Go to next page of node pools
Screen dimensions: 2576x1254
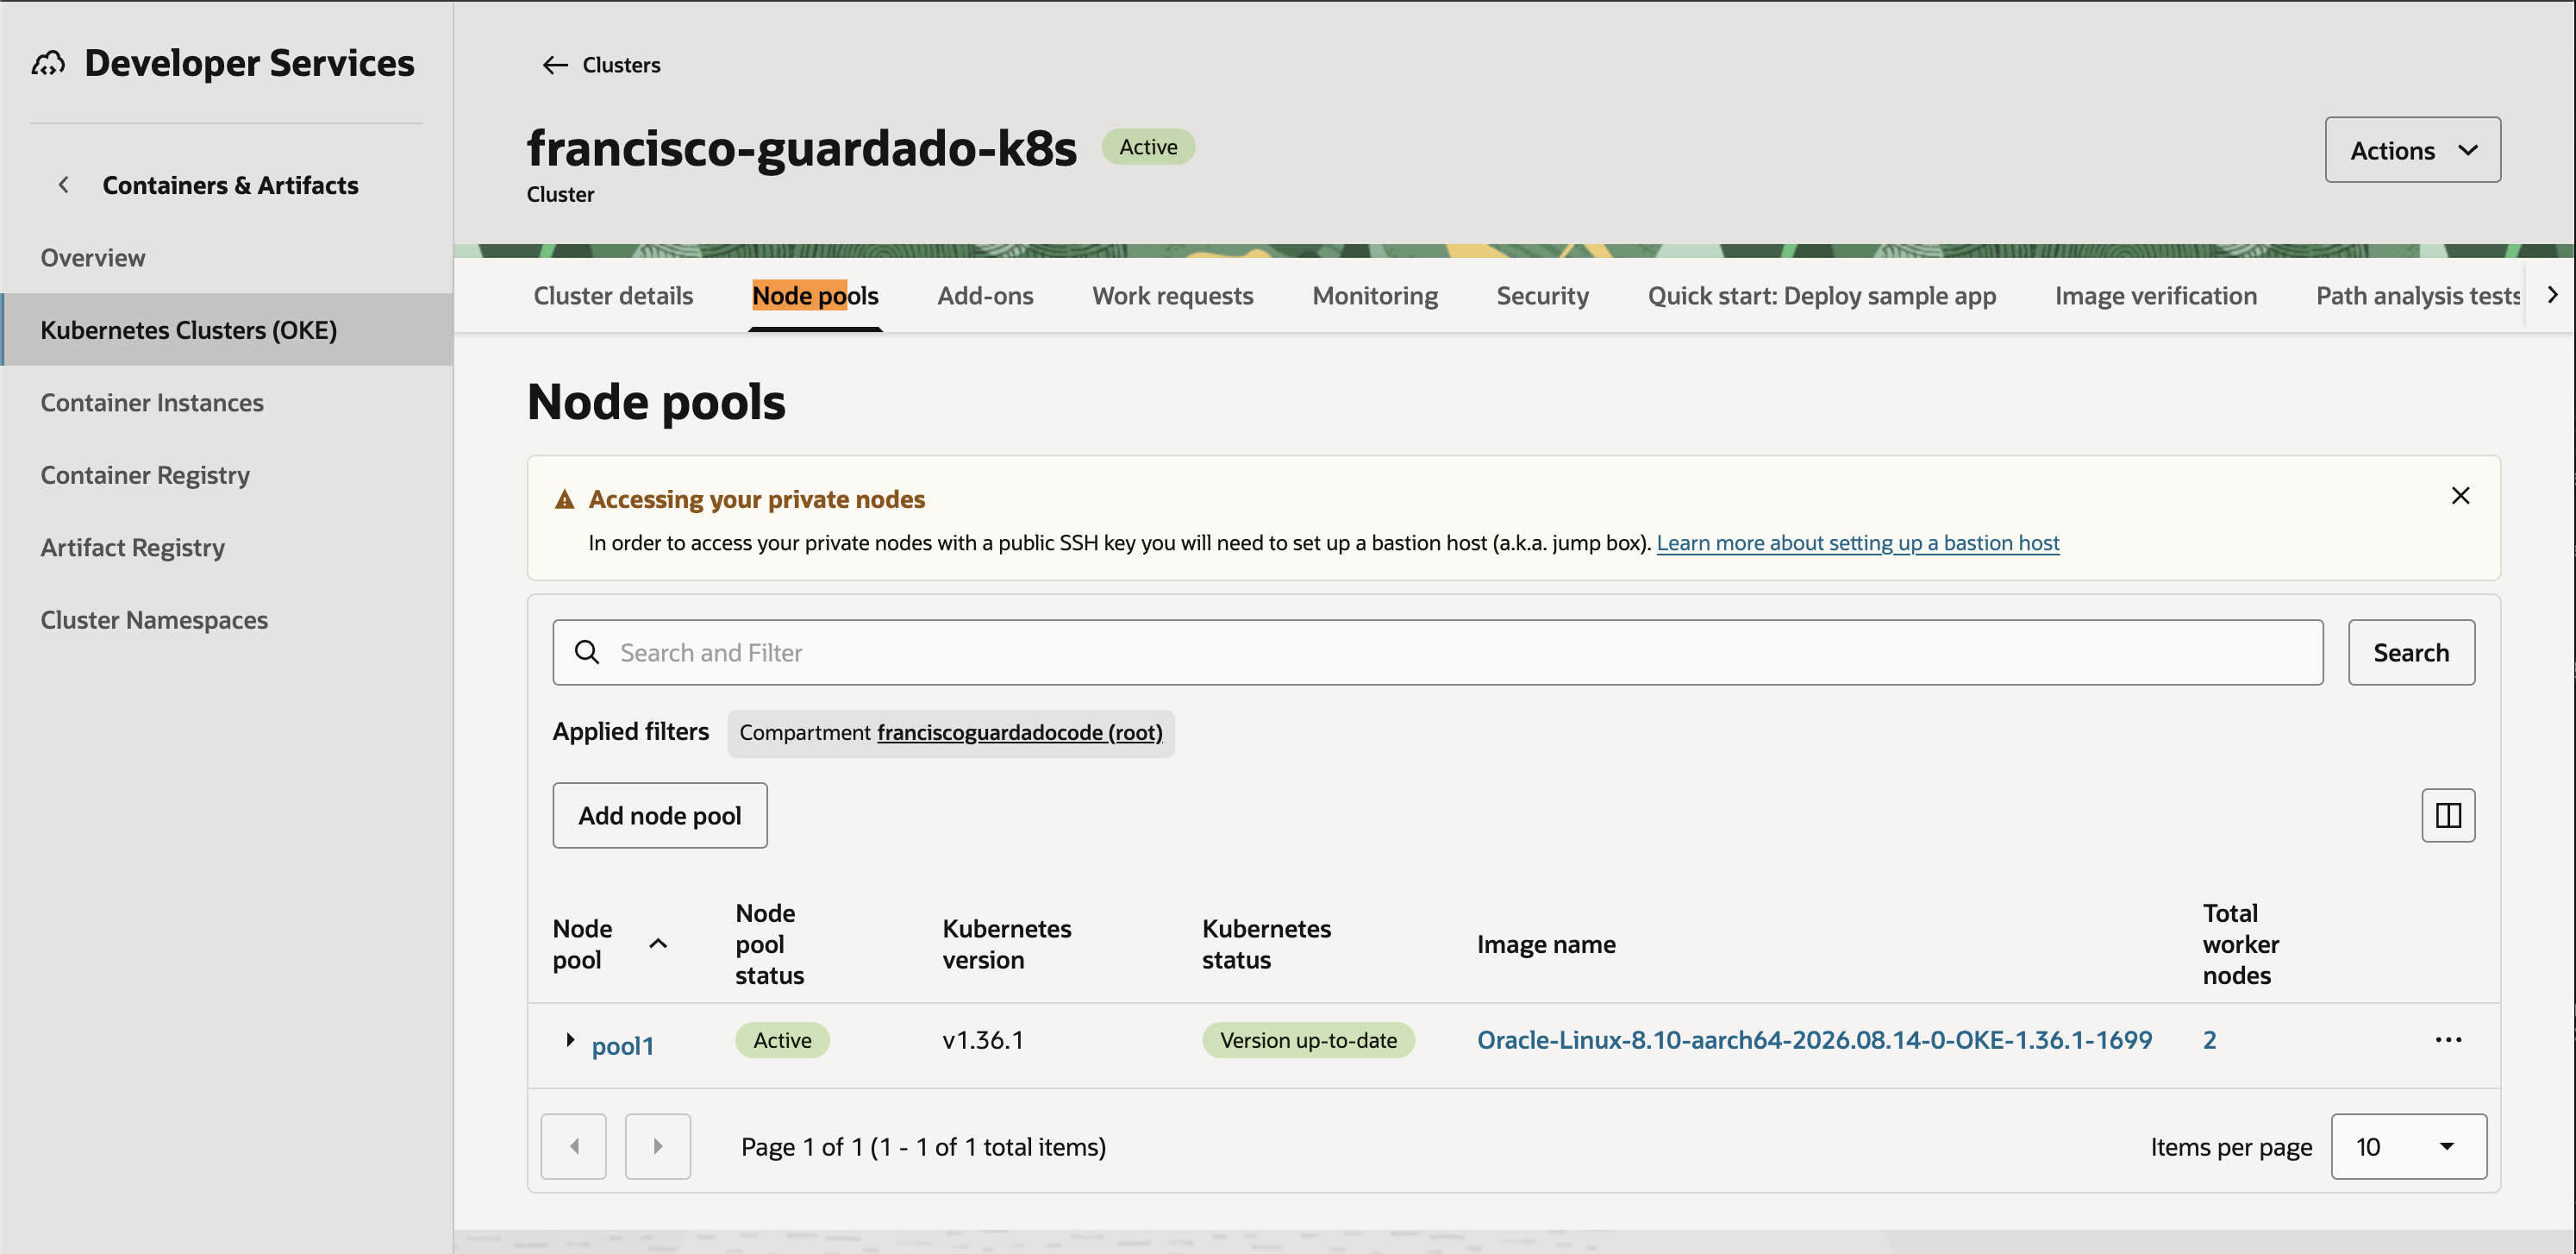point(657,1146)
